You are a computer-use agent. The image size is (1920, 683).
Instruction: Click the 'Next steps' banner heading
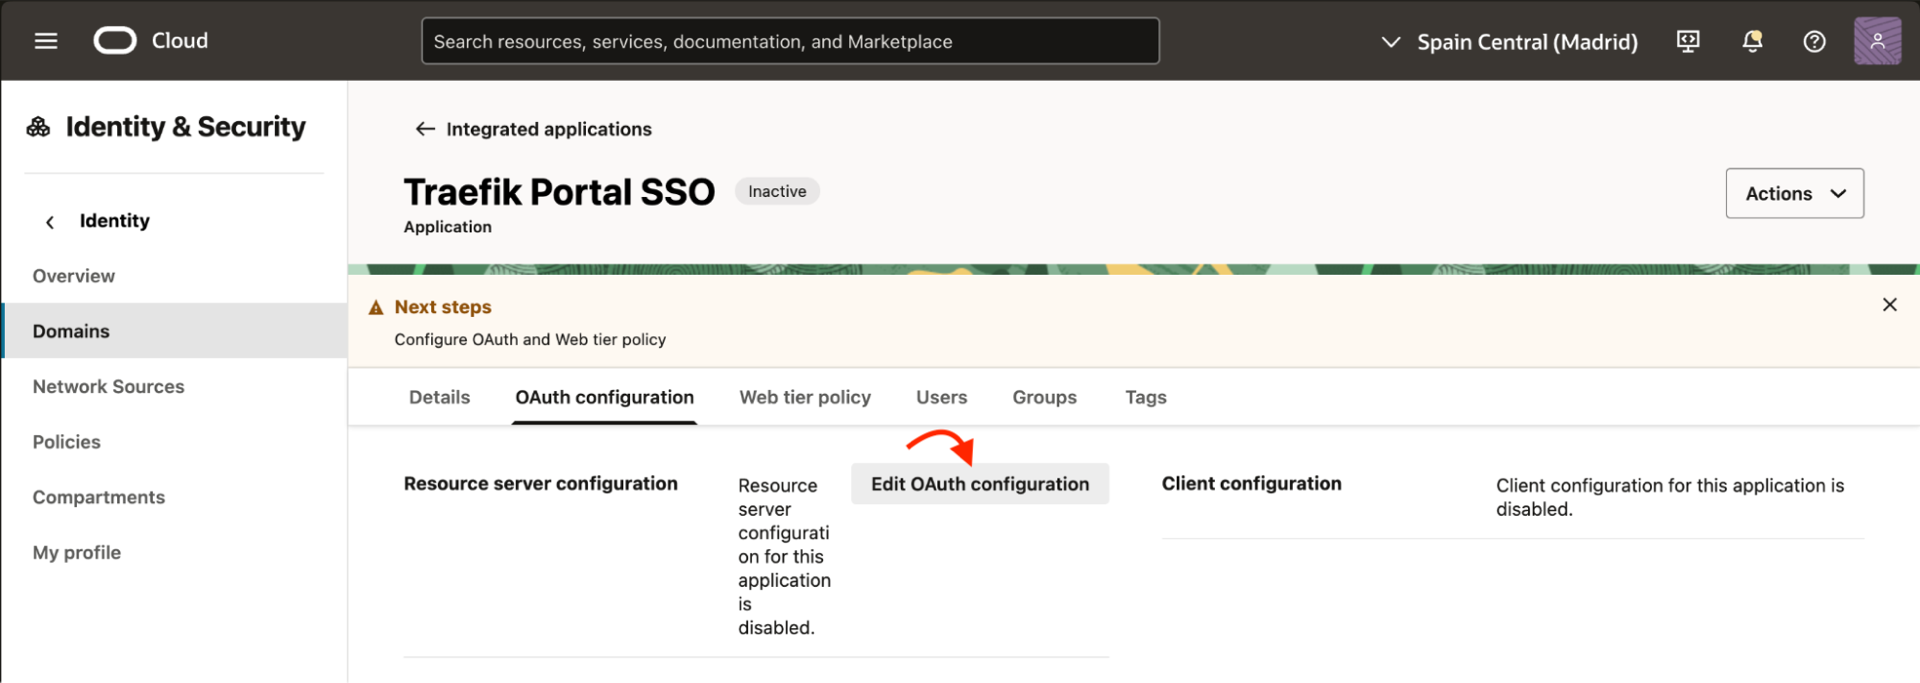pos(443,307)
